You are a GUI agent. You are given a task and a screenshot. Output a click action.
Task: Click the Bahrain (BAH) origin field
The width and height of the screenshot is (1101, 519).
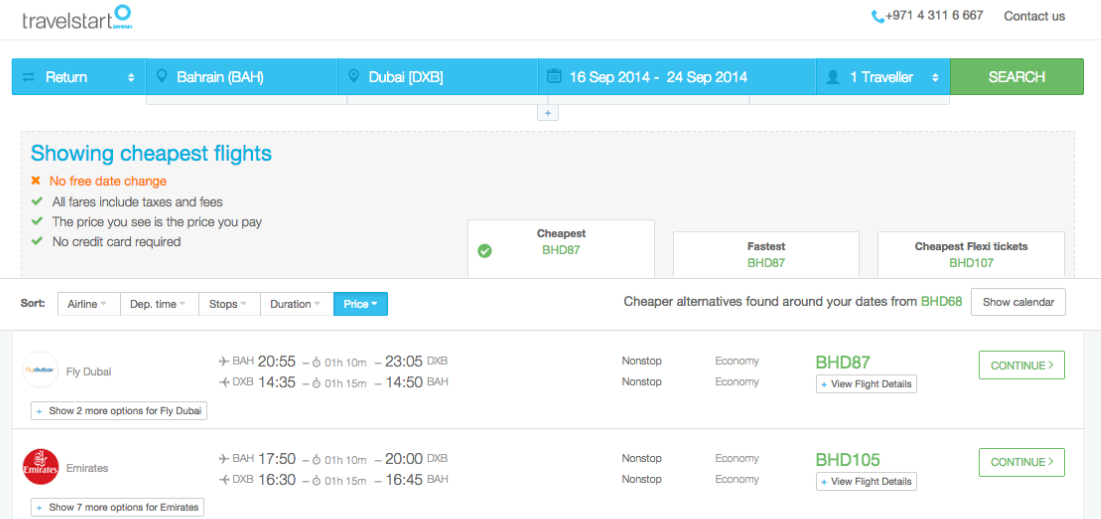pyautogui.click(x=242, y=77)
